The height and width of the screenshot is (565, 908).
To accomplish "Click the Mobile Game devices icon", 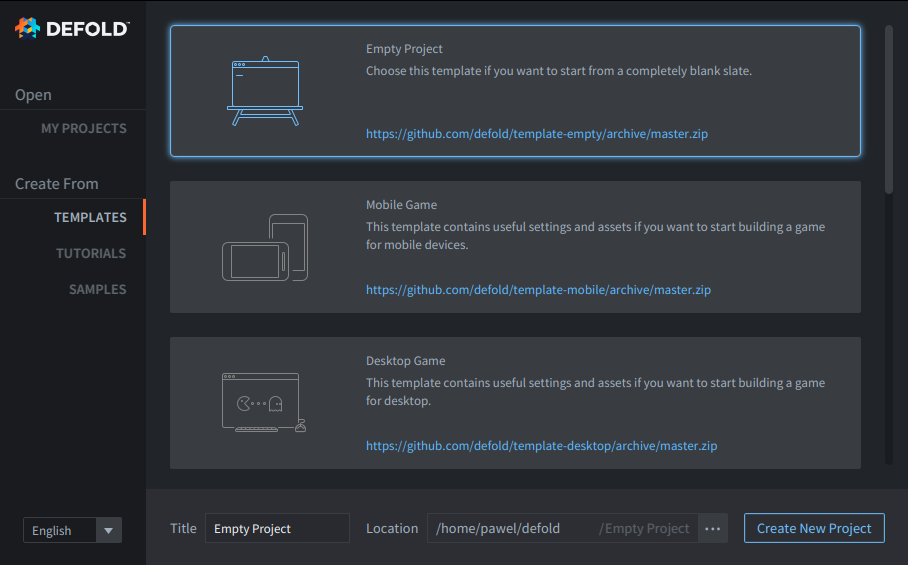I will point(265,247).
